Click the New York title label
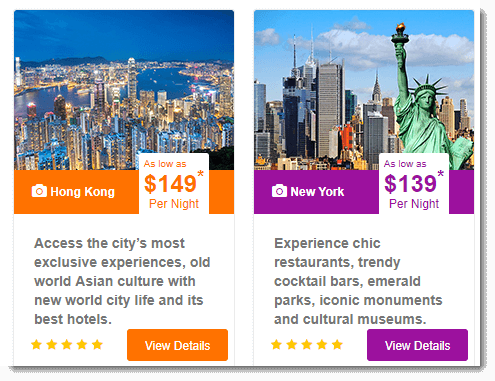 [317, 192]
